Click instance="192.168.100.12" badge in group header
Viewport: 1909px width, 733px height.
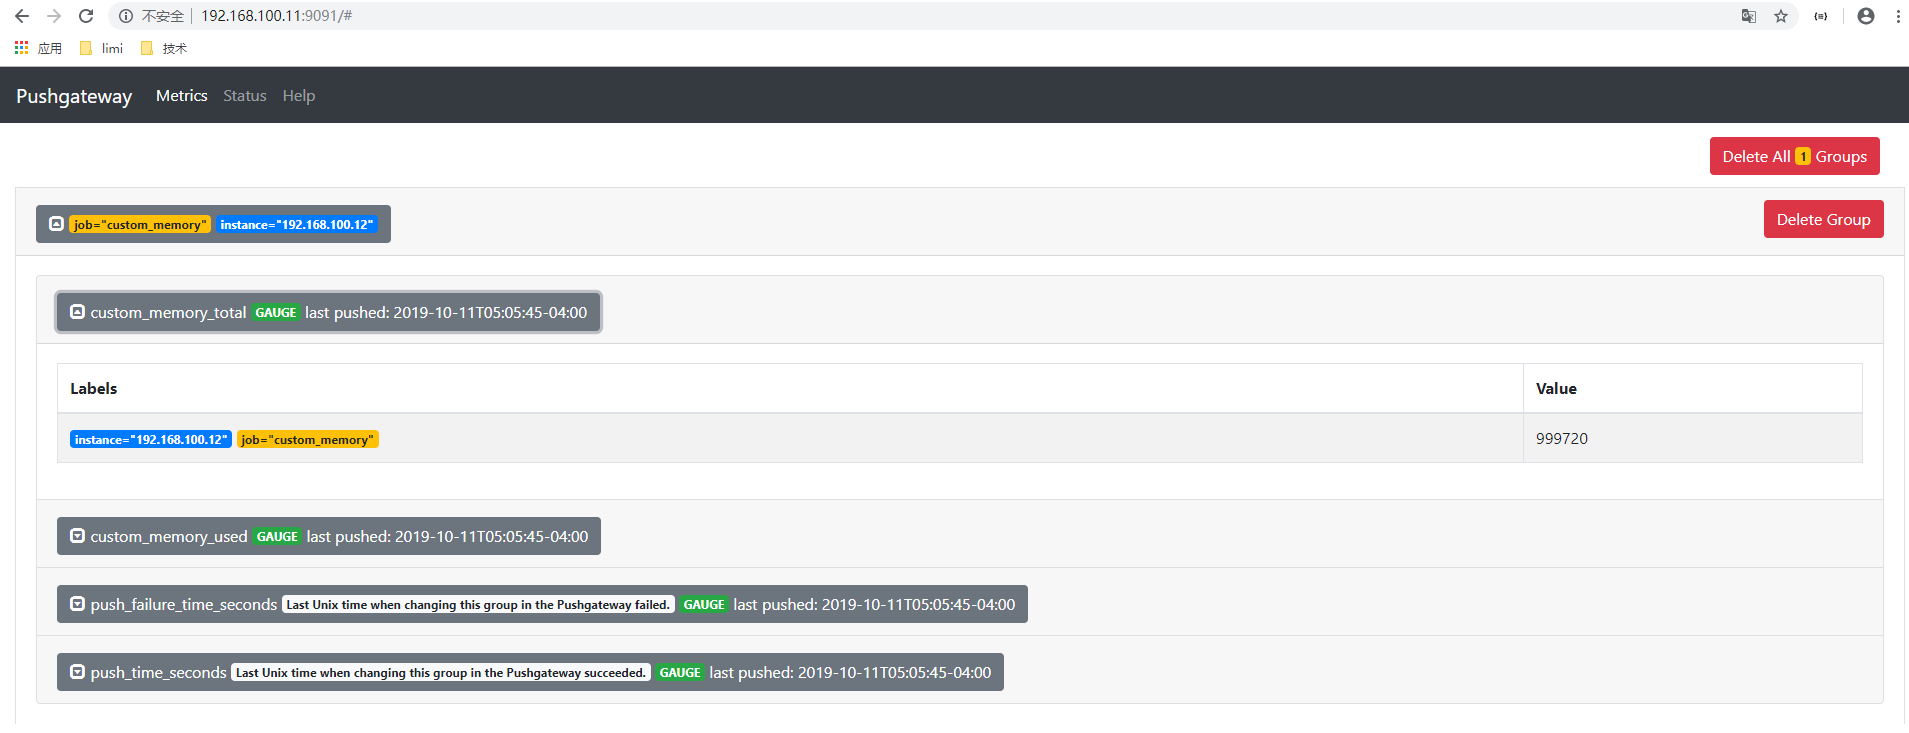(x=297, y=224)
